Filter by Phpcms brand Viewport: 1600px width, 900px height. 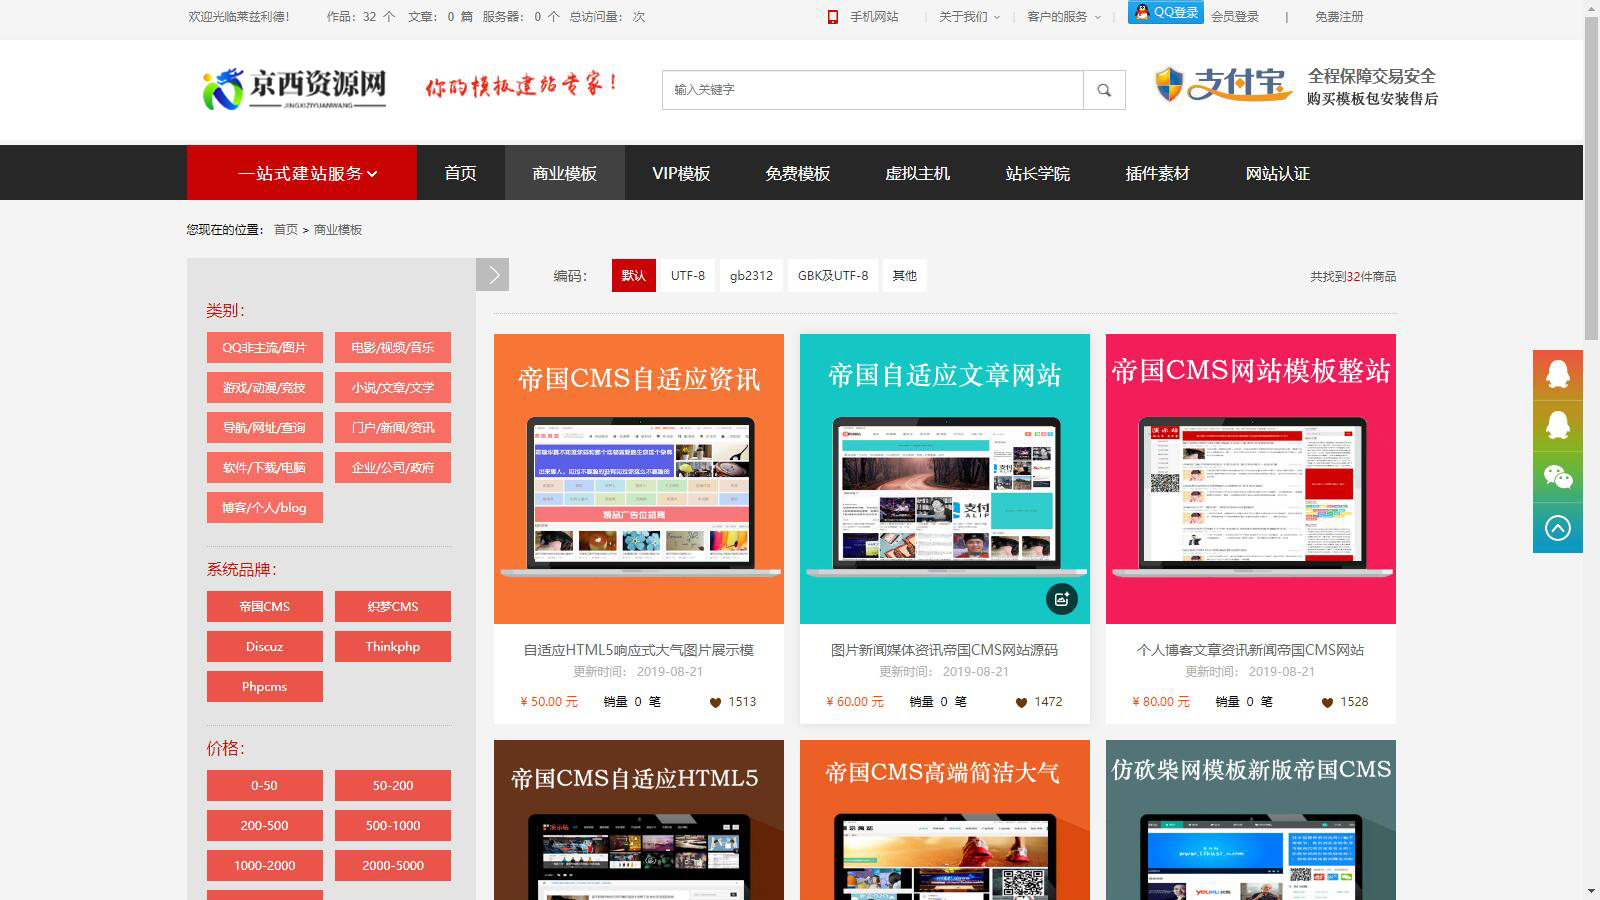point(265,687)
